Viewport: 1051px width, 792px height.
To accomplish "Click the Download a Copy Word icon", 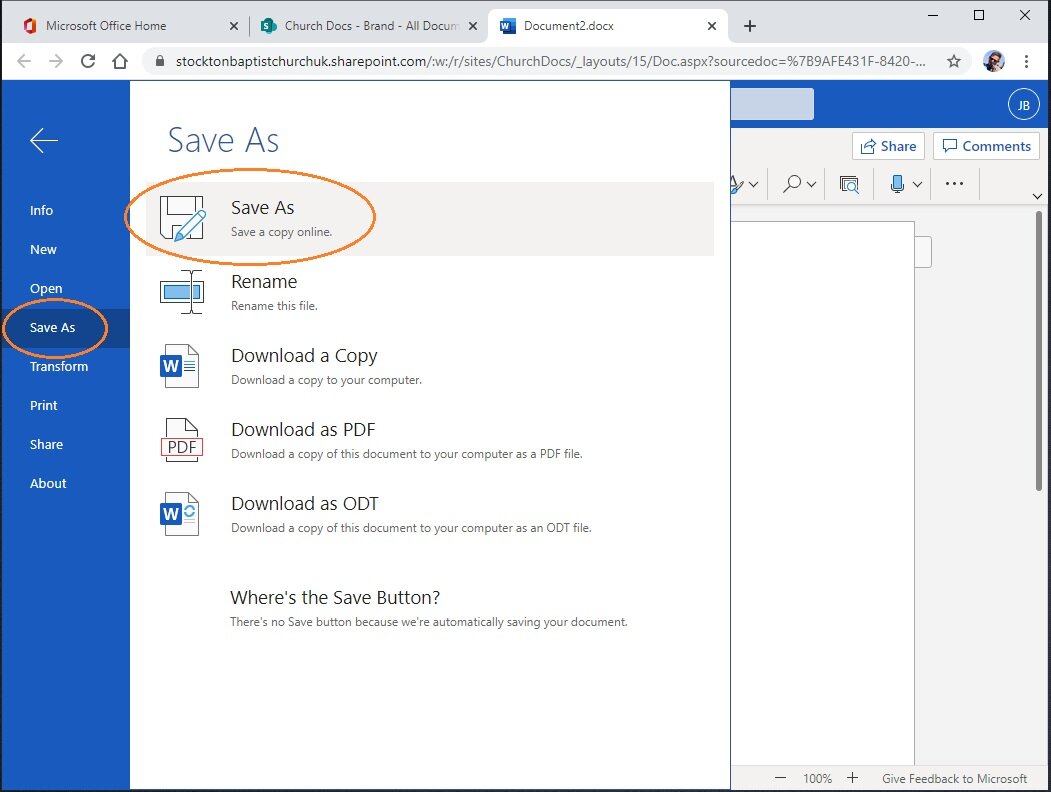I will pos(180,366).
